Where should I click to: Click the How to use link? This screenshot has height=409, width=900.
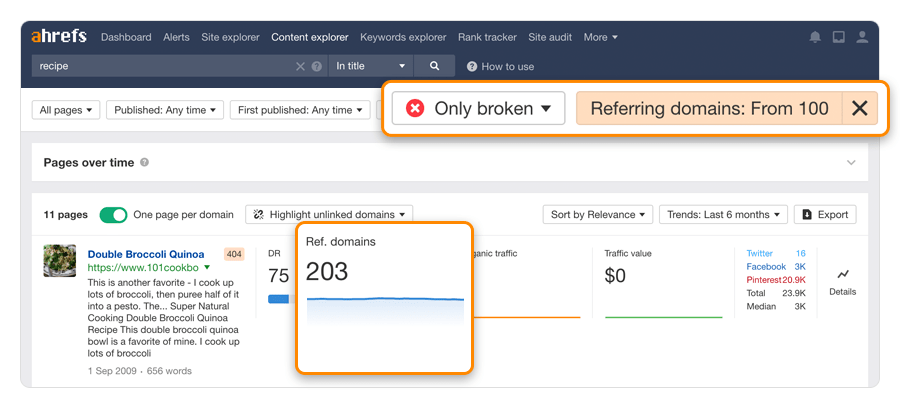pyautogui.click(x=507, y=67)
